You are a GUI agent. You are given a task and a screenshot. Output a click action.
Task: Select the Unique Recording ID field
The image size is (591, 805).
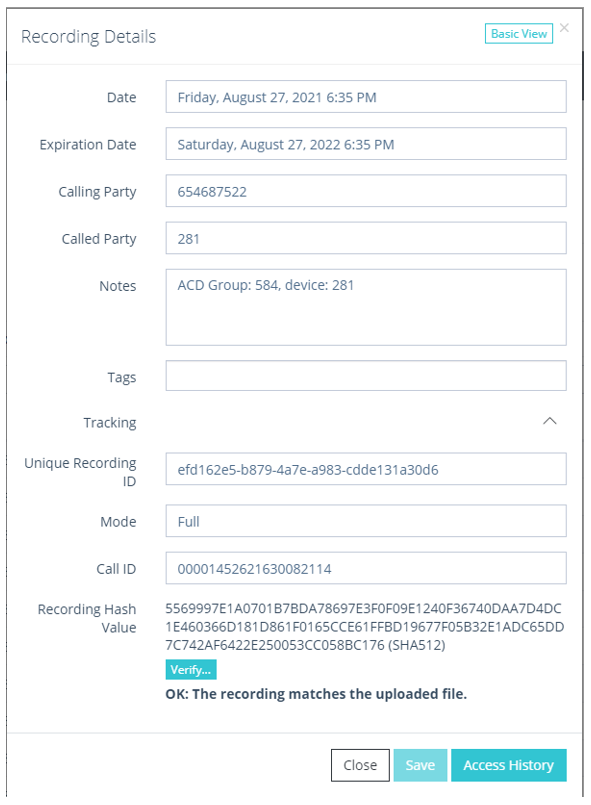click(x=366, y=469)
